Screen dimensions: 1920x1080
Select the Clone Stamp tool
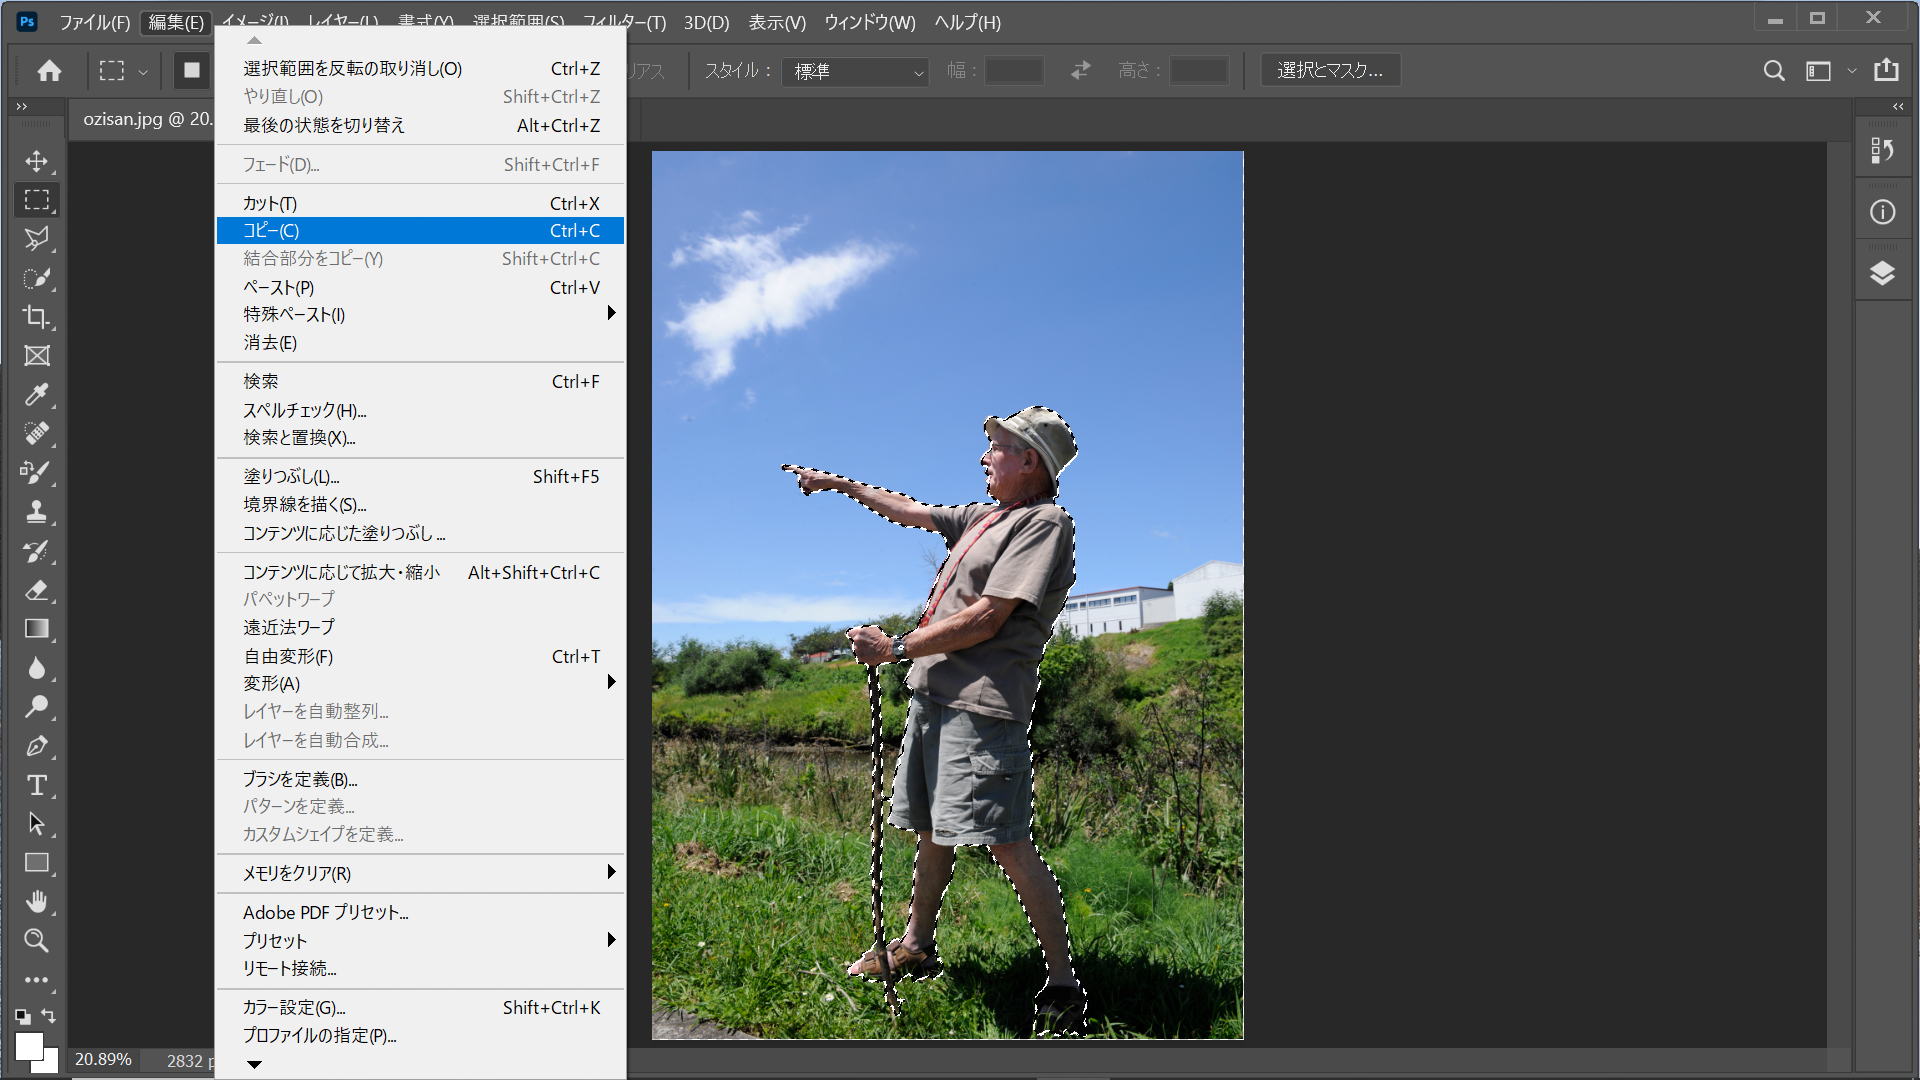pyautogui.click(x=37, y=512)
